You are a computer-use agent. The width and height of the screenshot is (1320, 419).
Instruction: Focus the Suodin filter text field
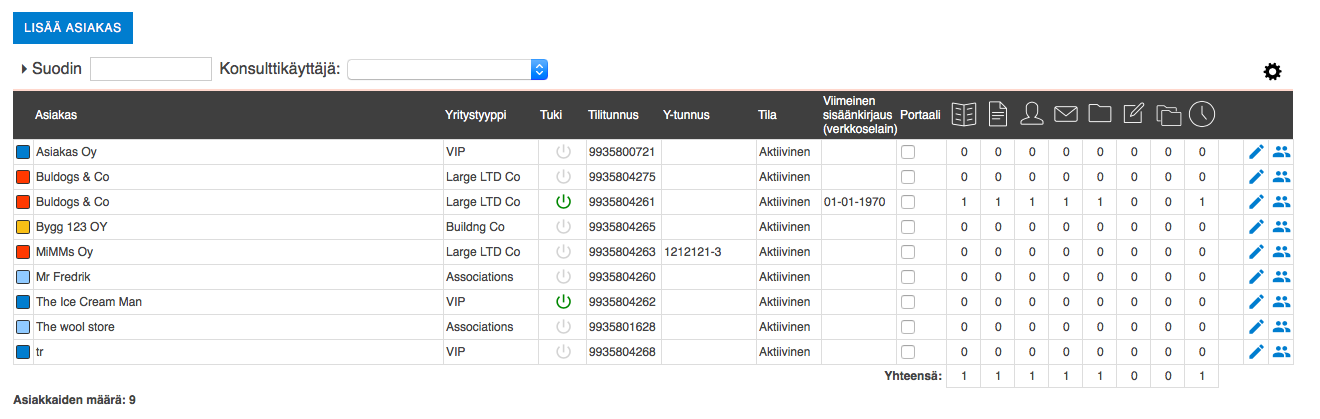coord(150,69)
